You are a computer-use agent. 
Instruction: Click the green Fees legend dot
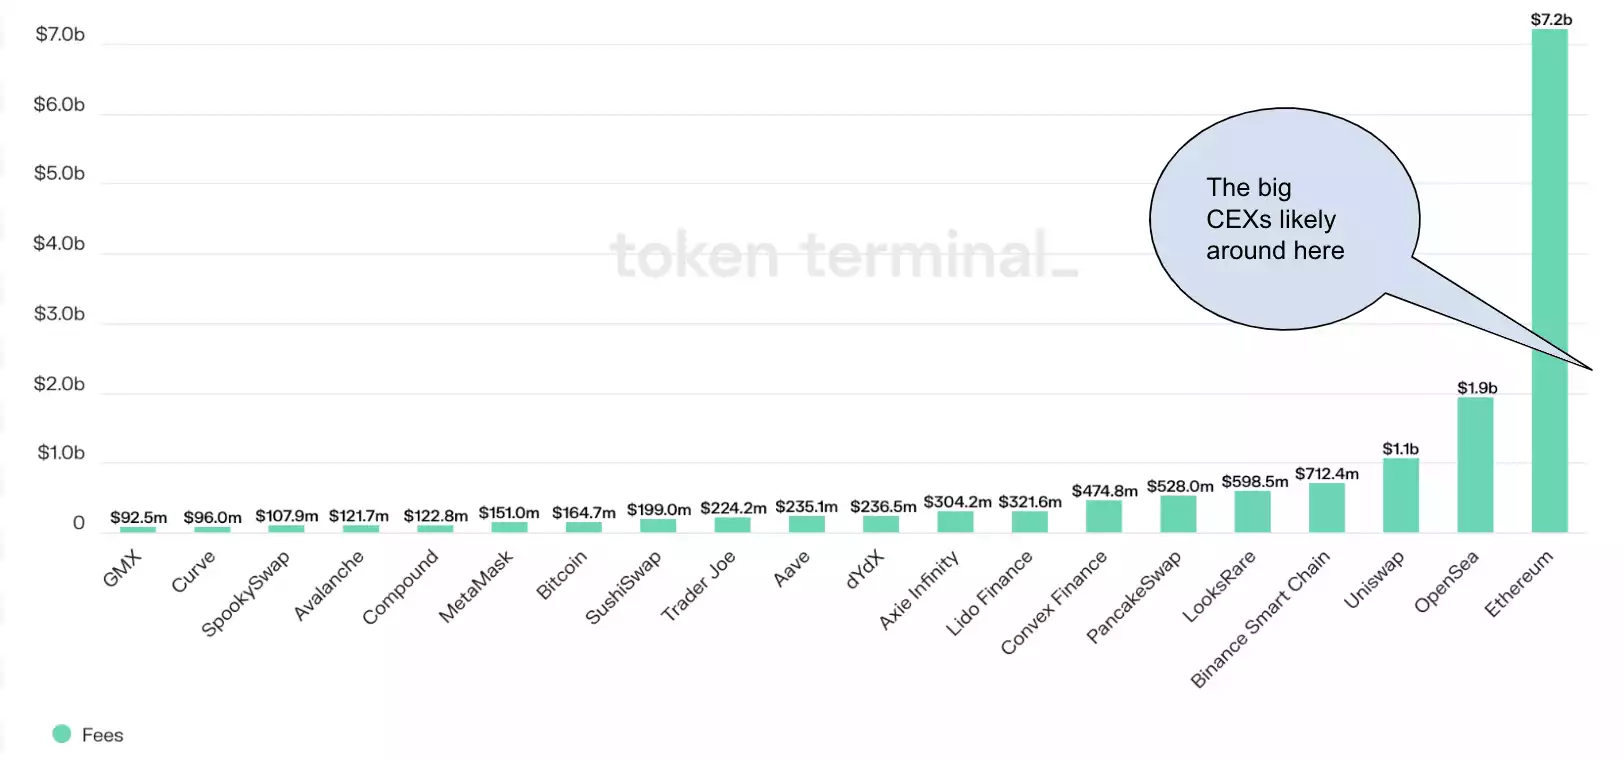coord(62,734)
